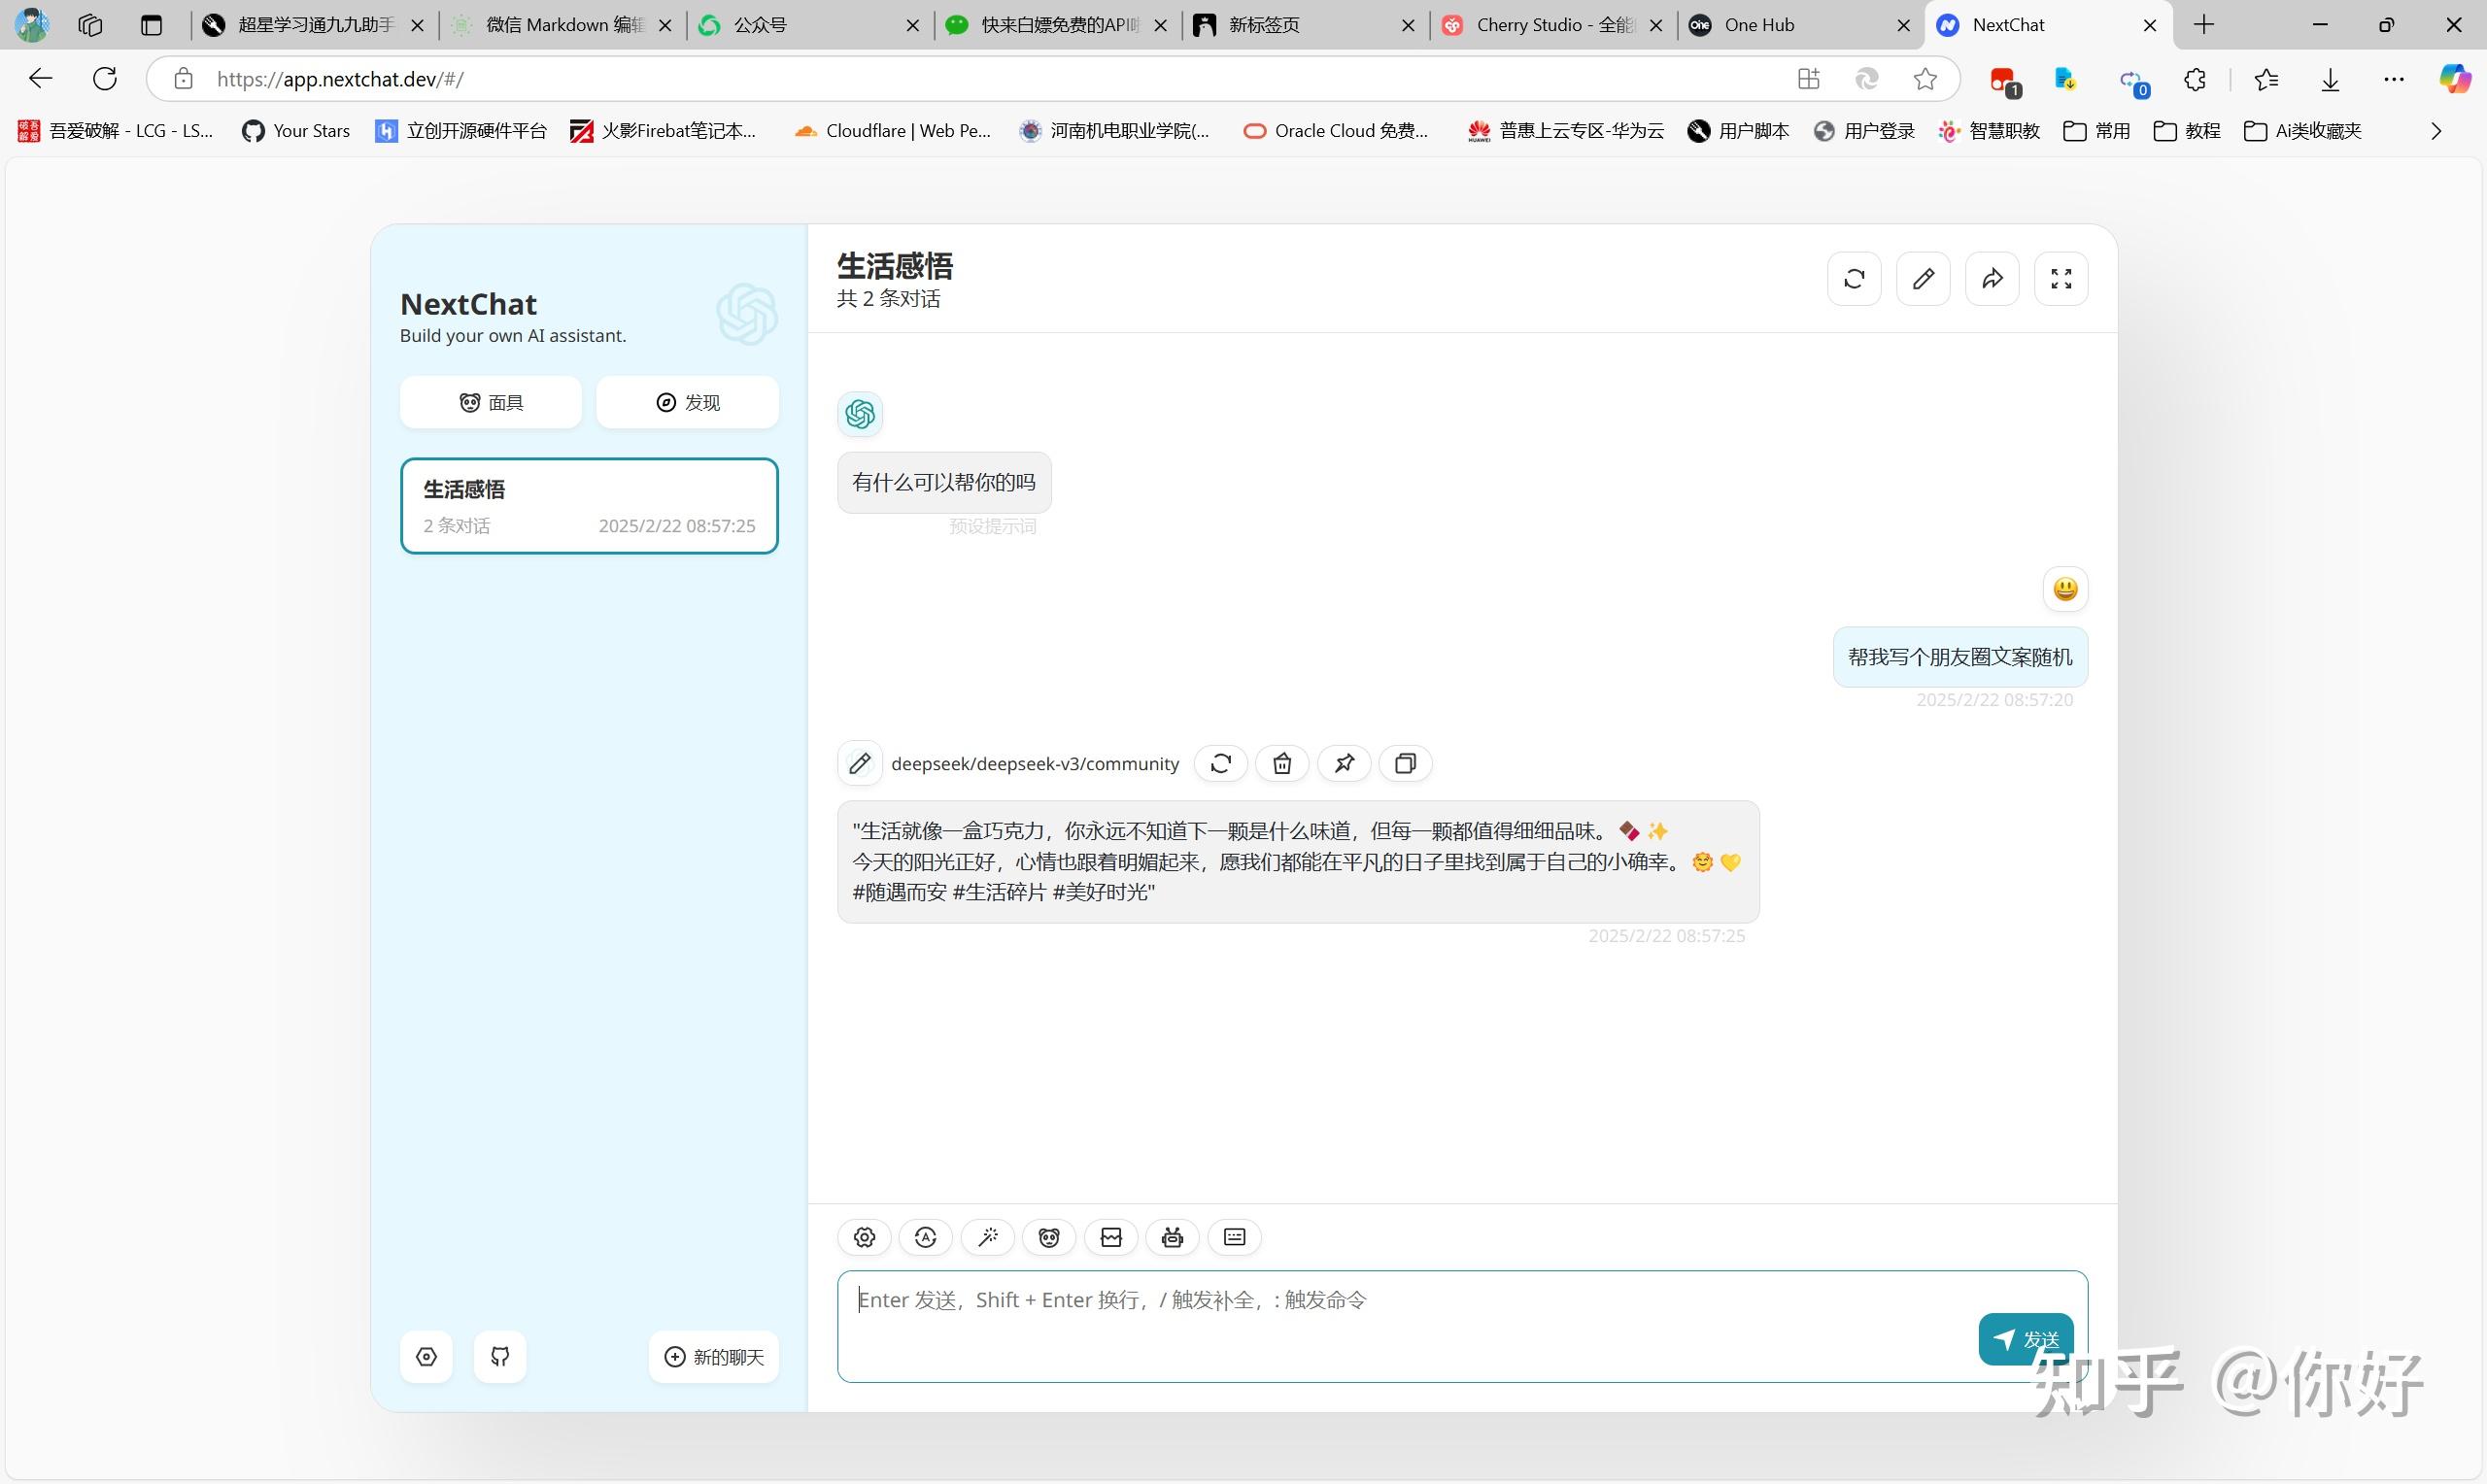Click the 发现 button in sidebar
The image size is (2487, 1484).
(688, 403)
